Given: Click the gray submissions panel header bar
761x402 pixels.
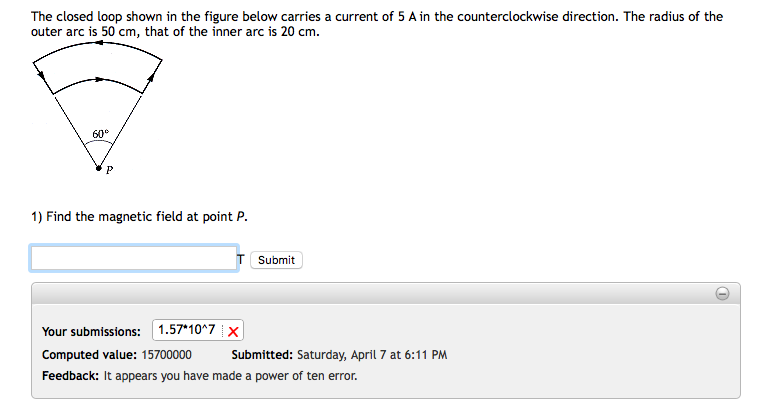Looking at the screenshot, I should [386, 293].
